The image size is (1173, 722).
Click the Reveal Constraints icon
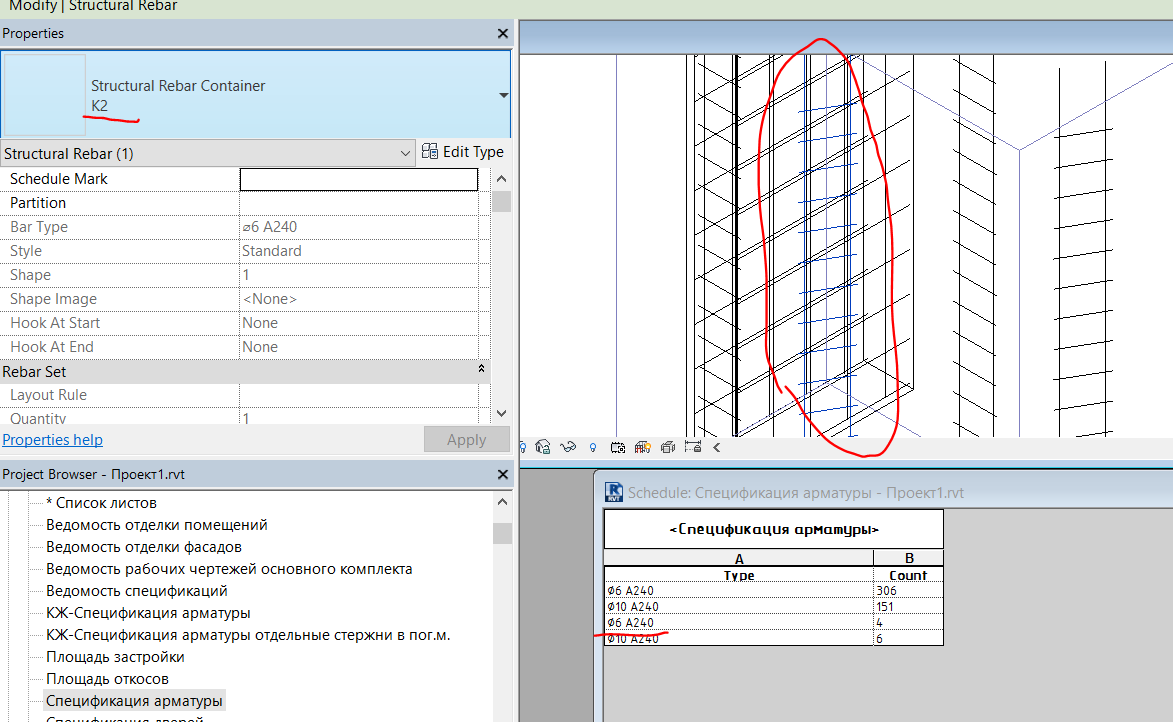[693, 446]
